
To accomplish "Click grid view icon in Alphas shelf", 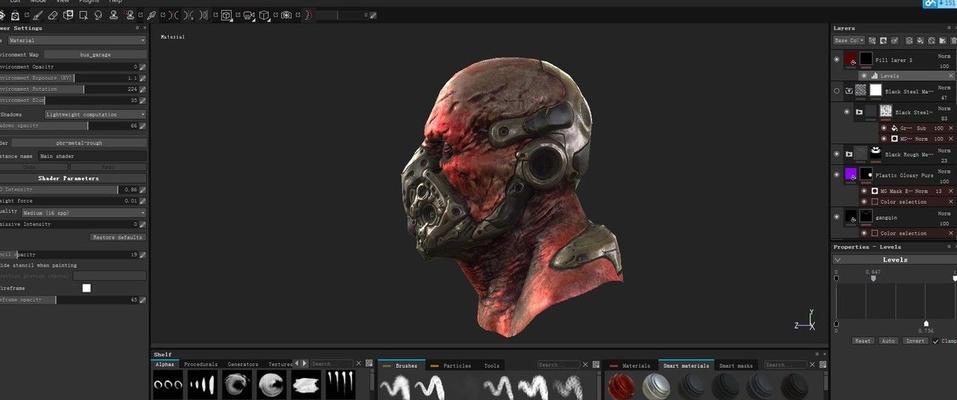I will pyautogui.click(x=369, y=364).
